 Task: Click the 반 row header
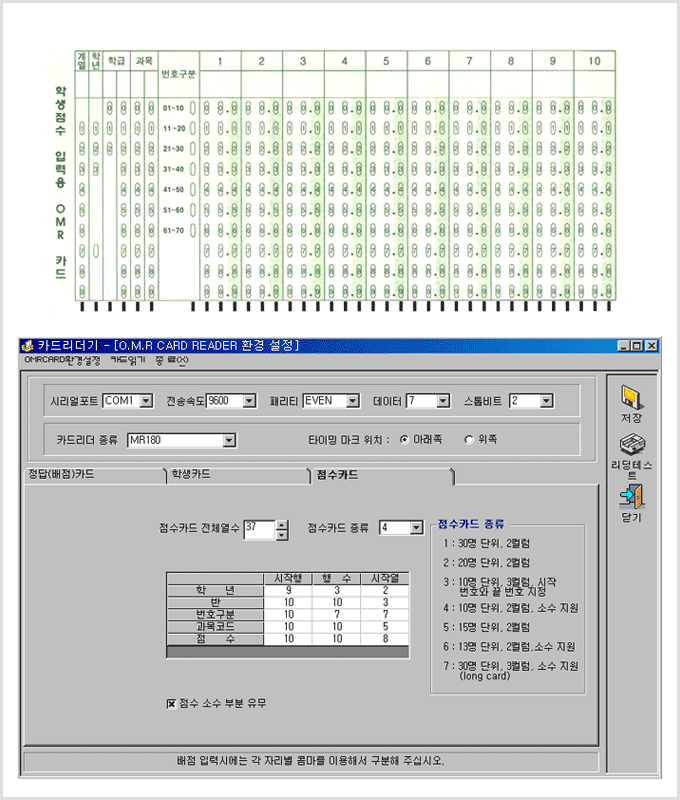click(215, 603)
